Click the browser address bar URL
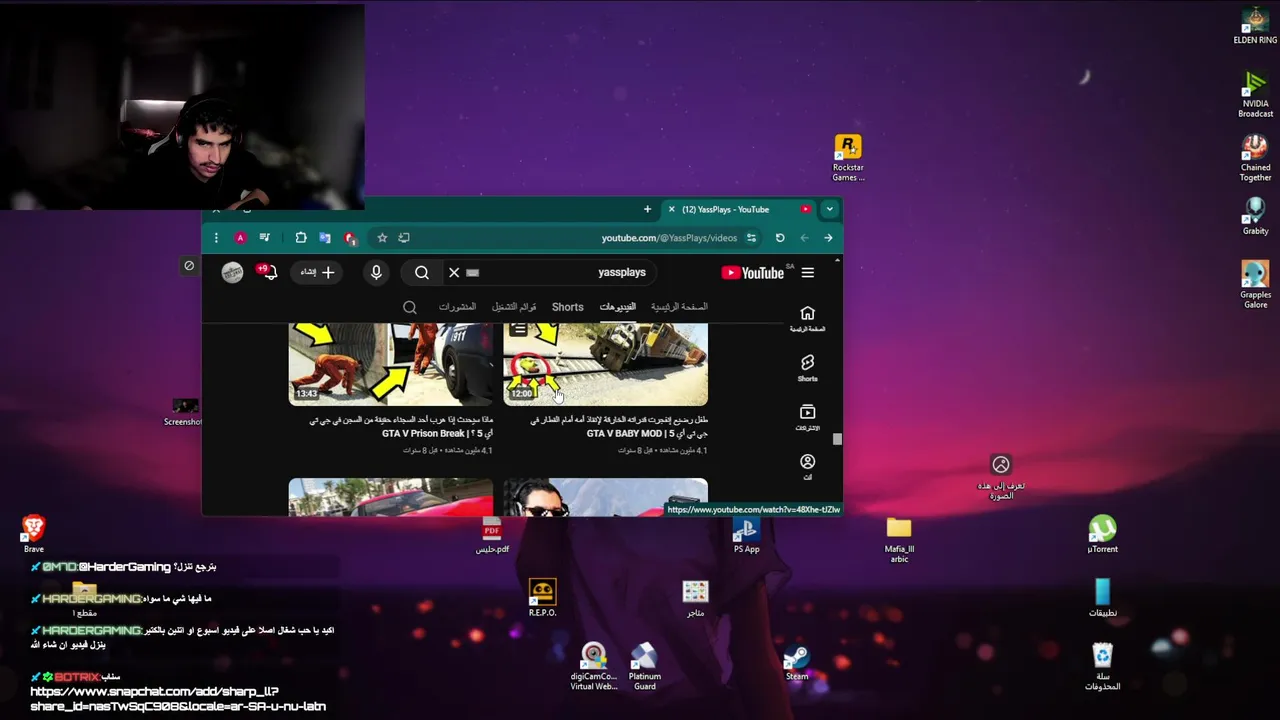 669,238
